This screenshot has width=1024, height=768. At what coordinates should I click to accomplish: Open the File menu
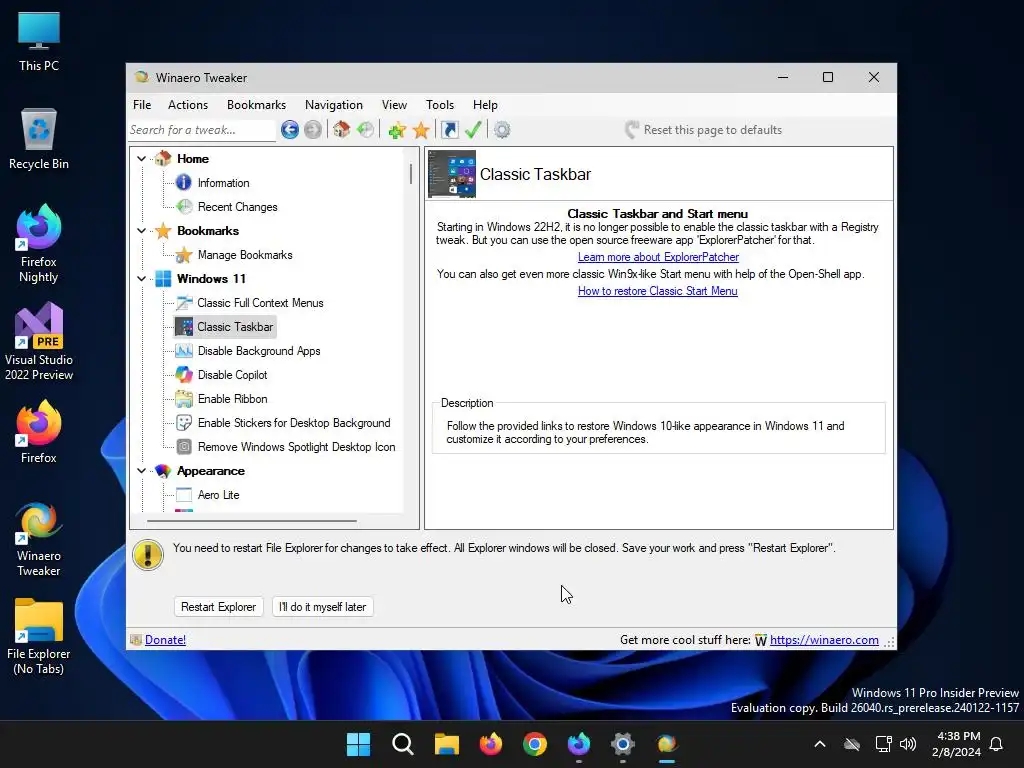(x=142, y=104)
